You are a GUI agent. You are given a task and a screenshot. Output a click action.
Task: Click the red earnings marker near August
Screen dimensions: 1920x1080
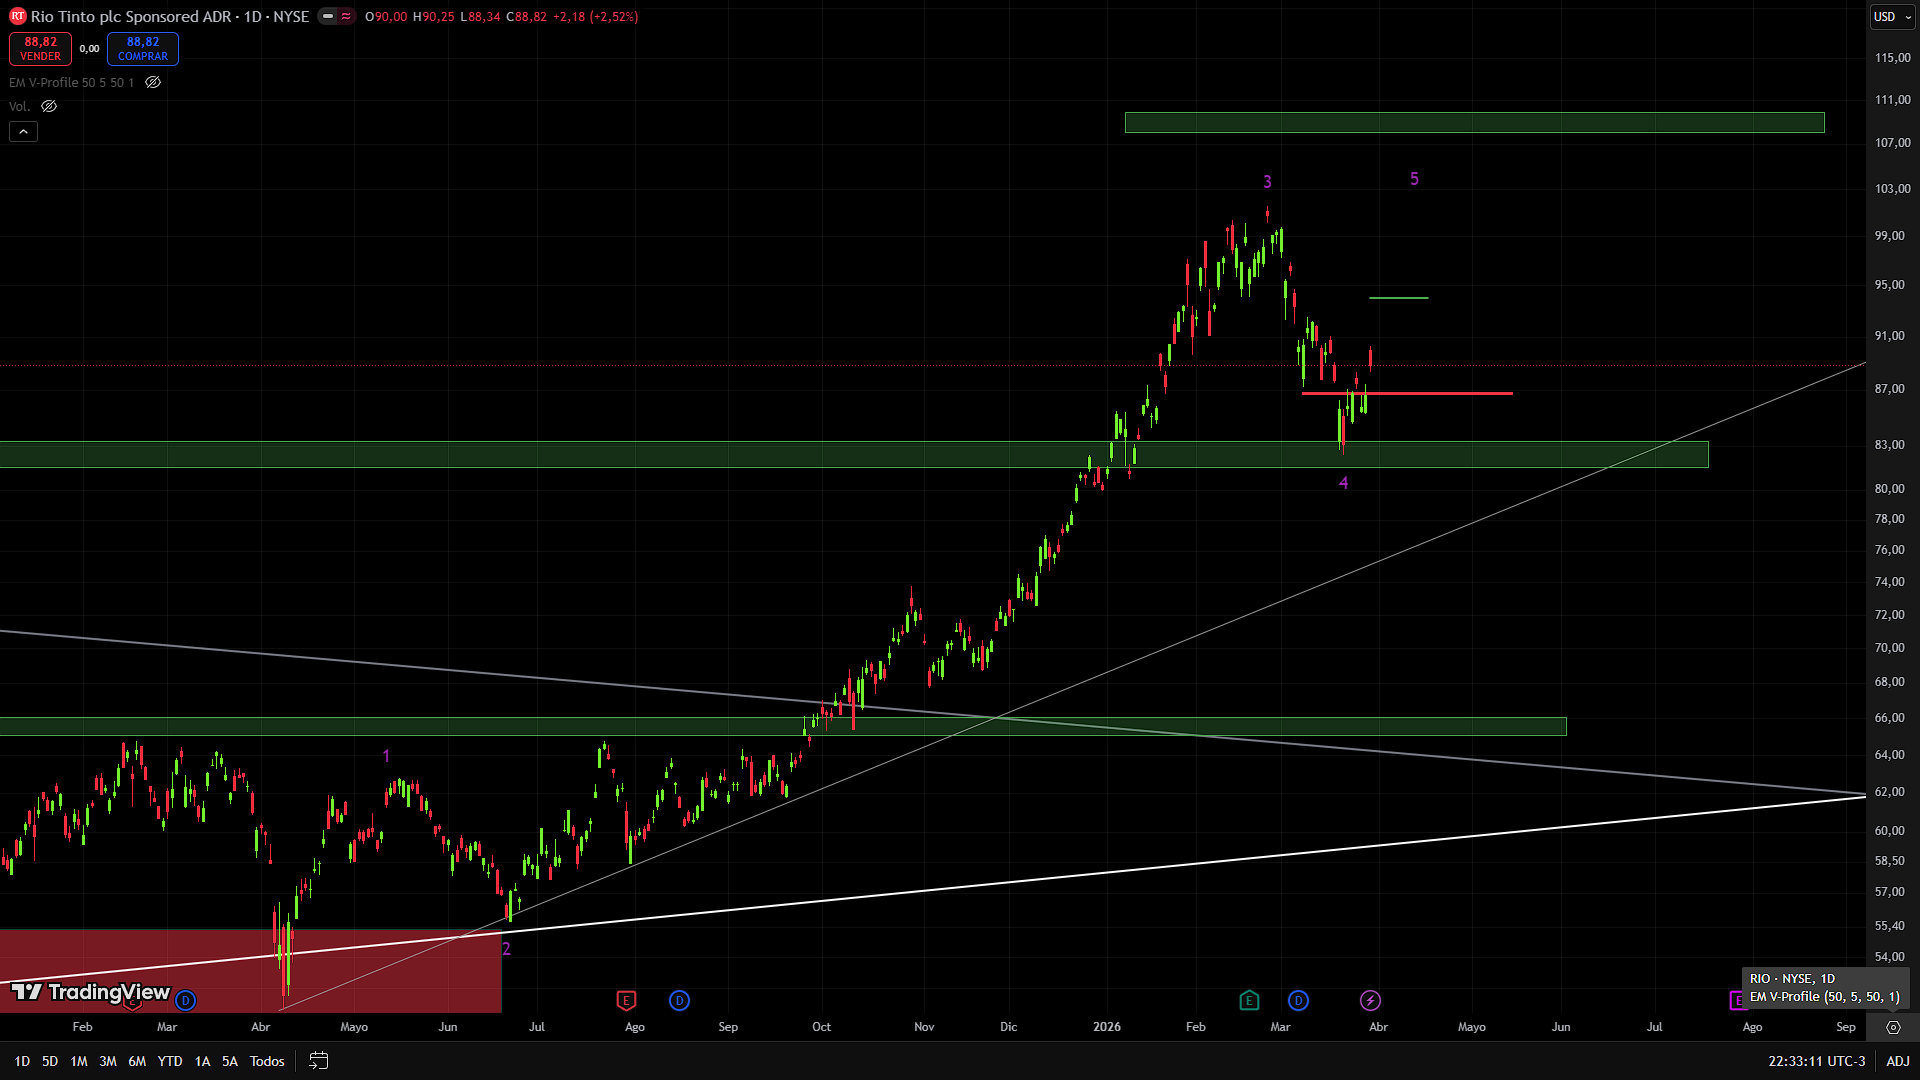626,1000
